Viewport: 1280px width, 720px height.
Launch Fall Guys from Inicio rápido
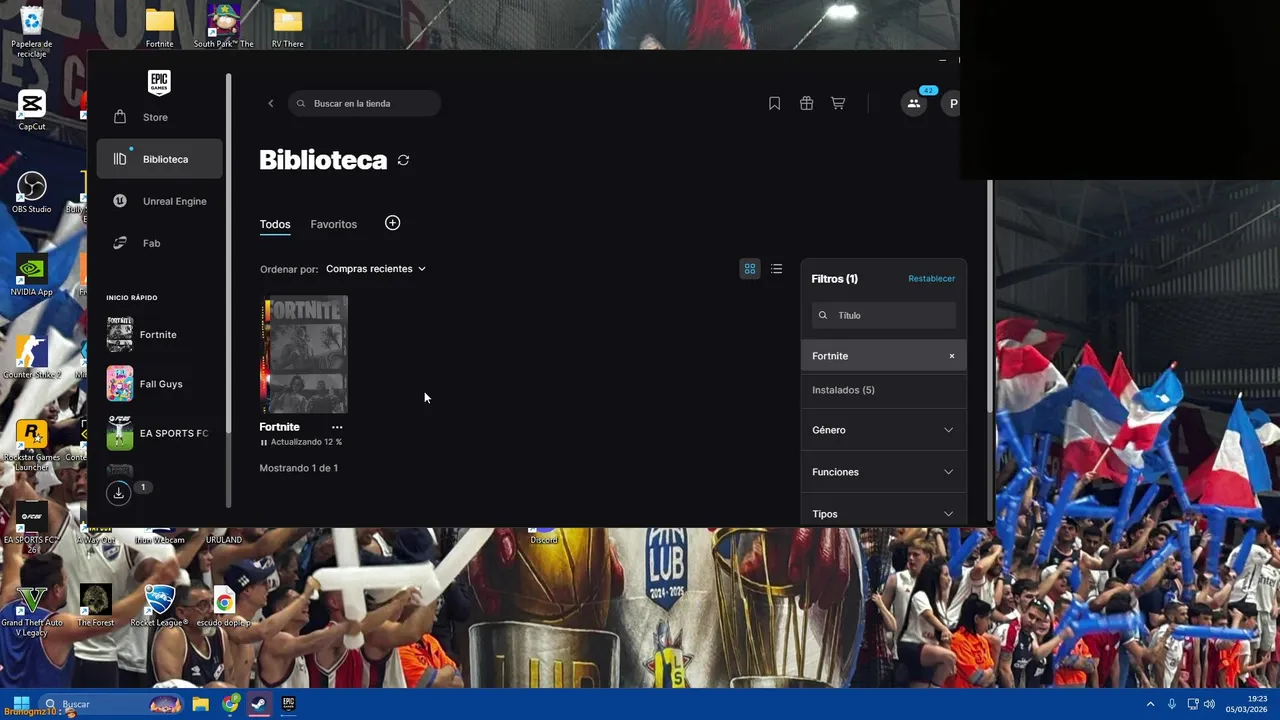[x=160, y=384]
